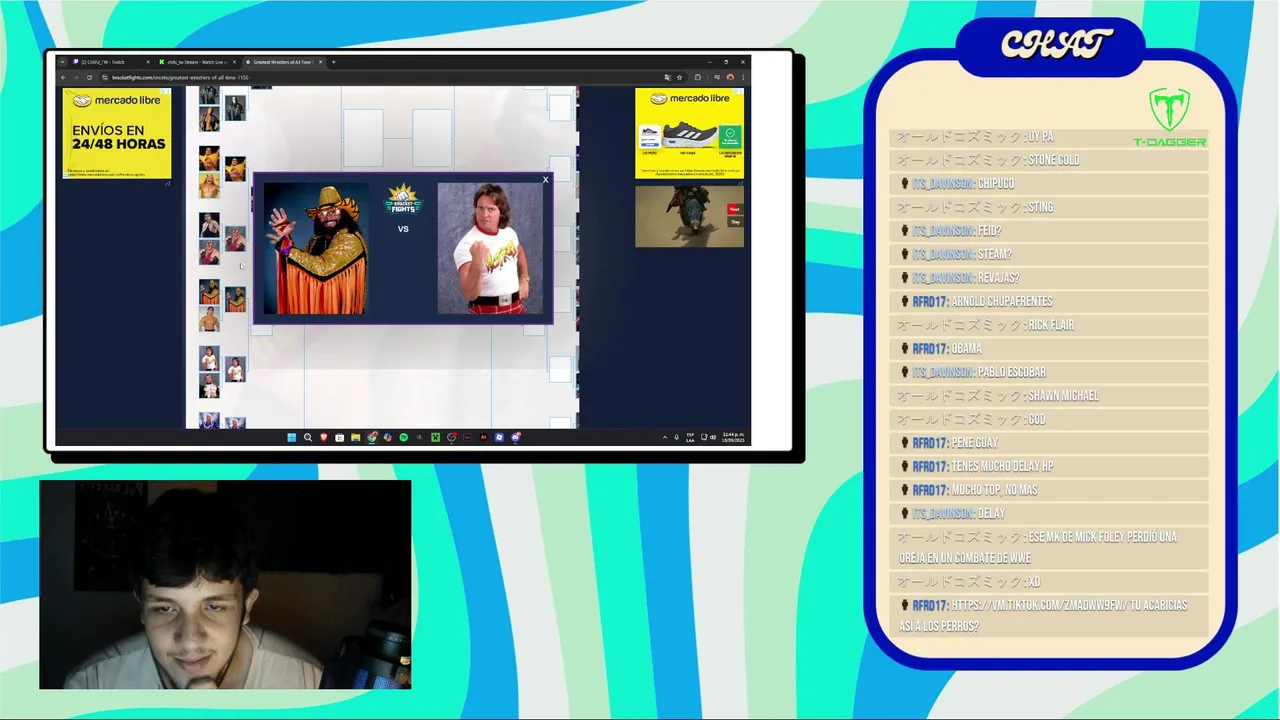The height and width of the screenshot is (720, 1280).
Task: Open File Explorer from the taskbar
Action: 355,437
